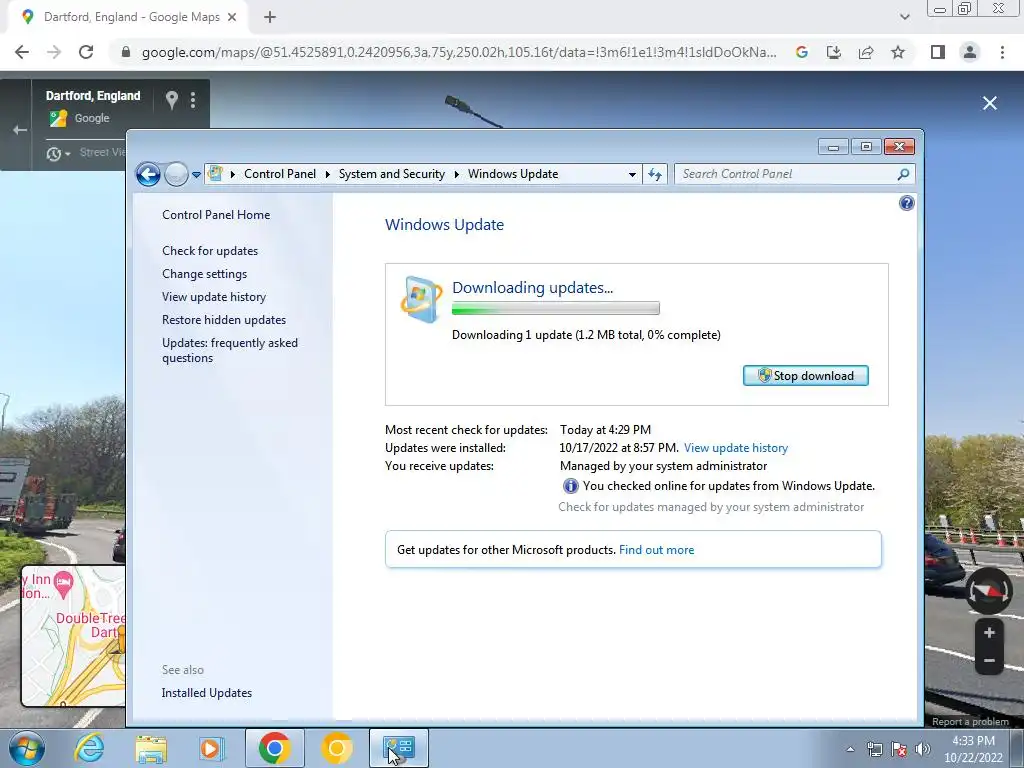Open Windows Explorer from taskbar
This screenshot has width=1024, height=768.
point(151,748)
